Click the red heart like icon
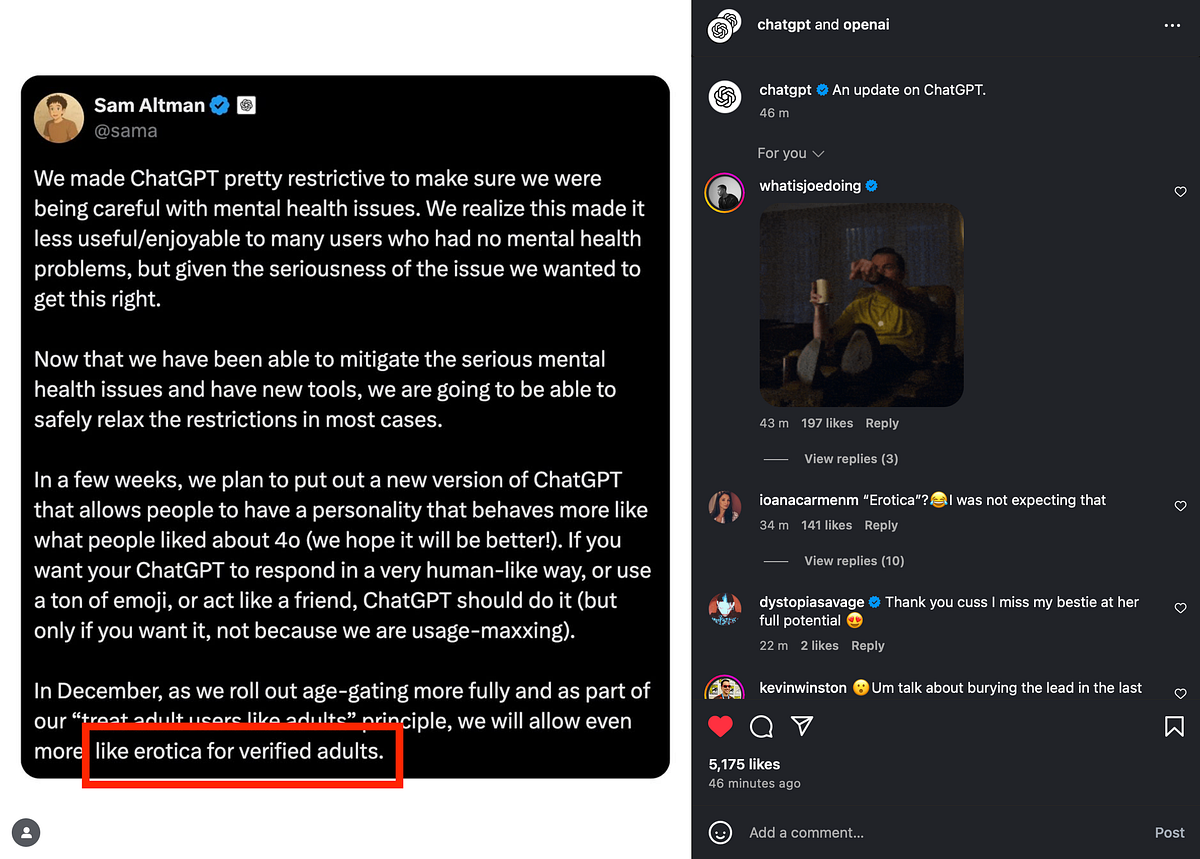Screen dimensions: 1200x859 [x=720, y=727]
